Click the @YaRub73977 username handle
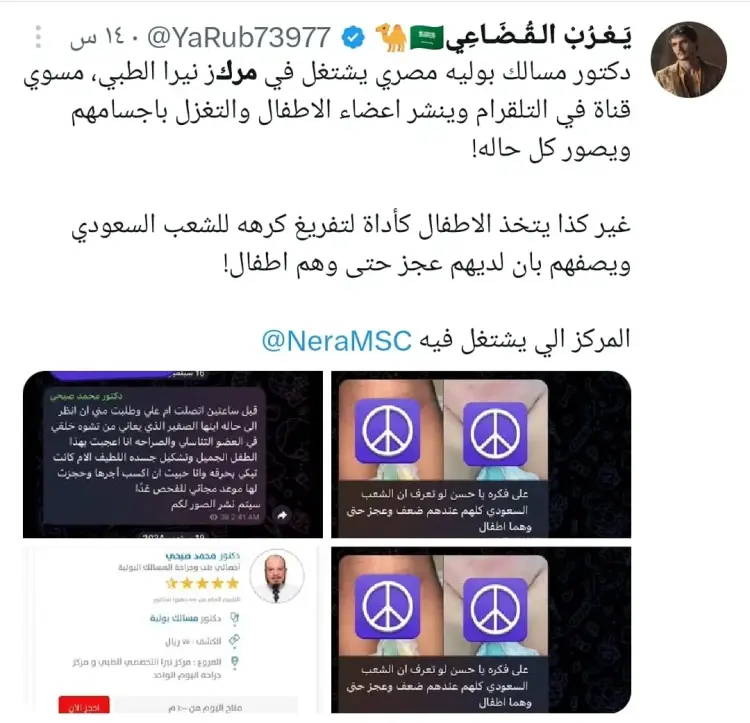This screenshot has height=723, width=750. point(239,37)
